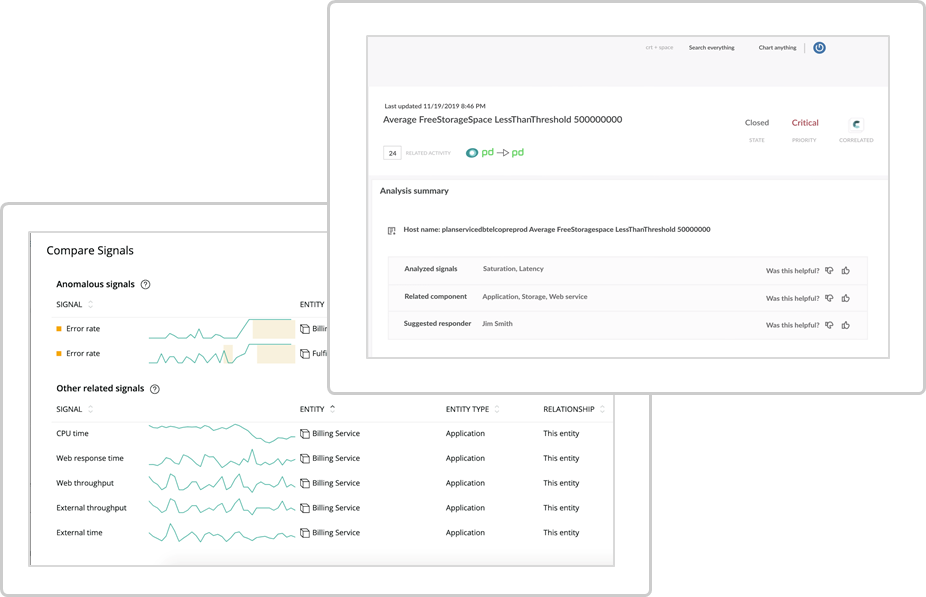Screen dimensions: 926x597
Task: Thumbs down the Suggested responder row
Action: [829, 325]
